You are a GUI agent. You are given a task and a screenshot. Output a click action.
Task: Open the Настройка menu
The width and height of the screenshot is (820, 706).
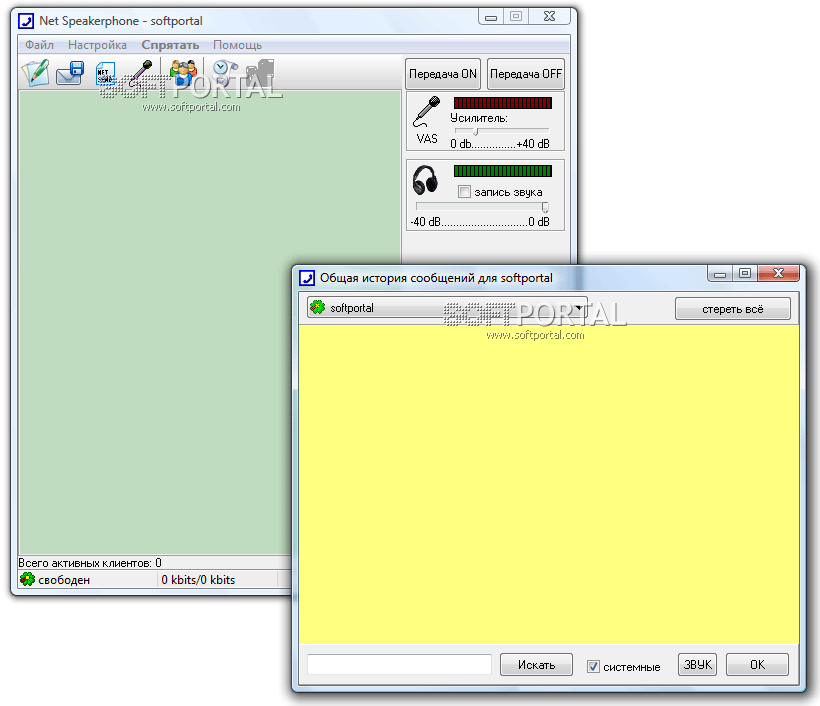point(97,45)
